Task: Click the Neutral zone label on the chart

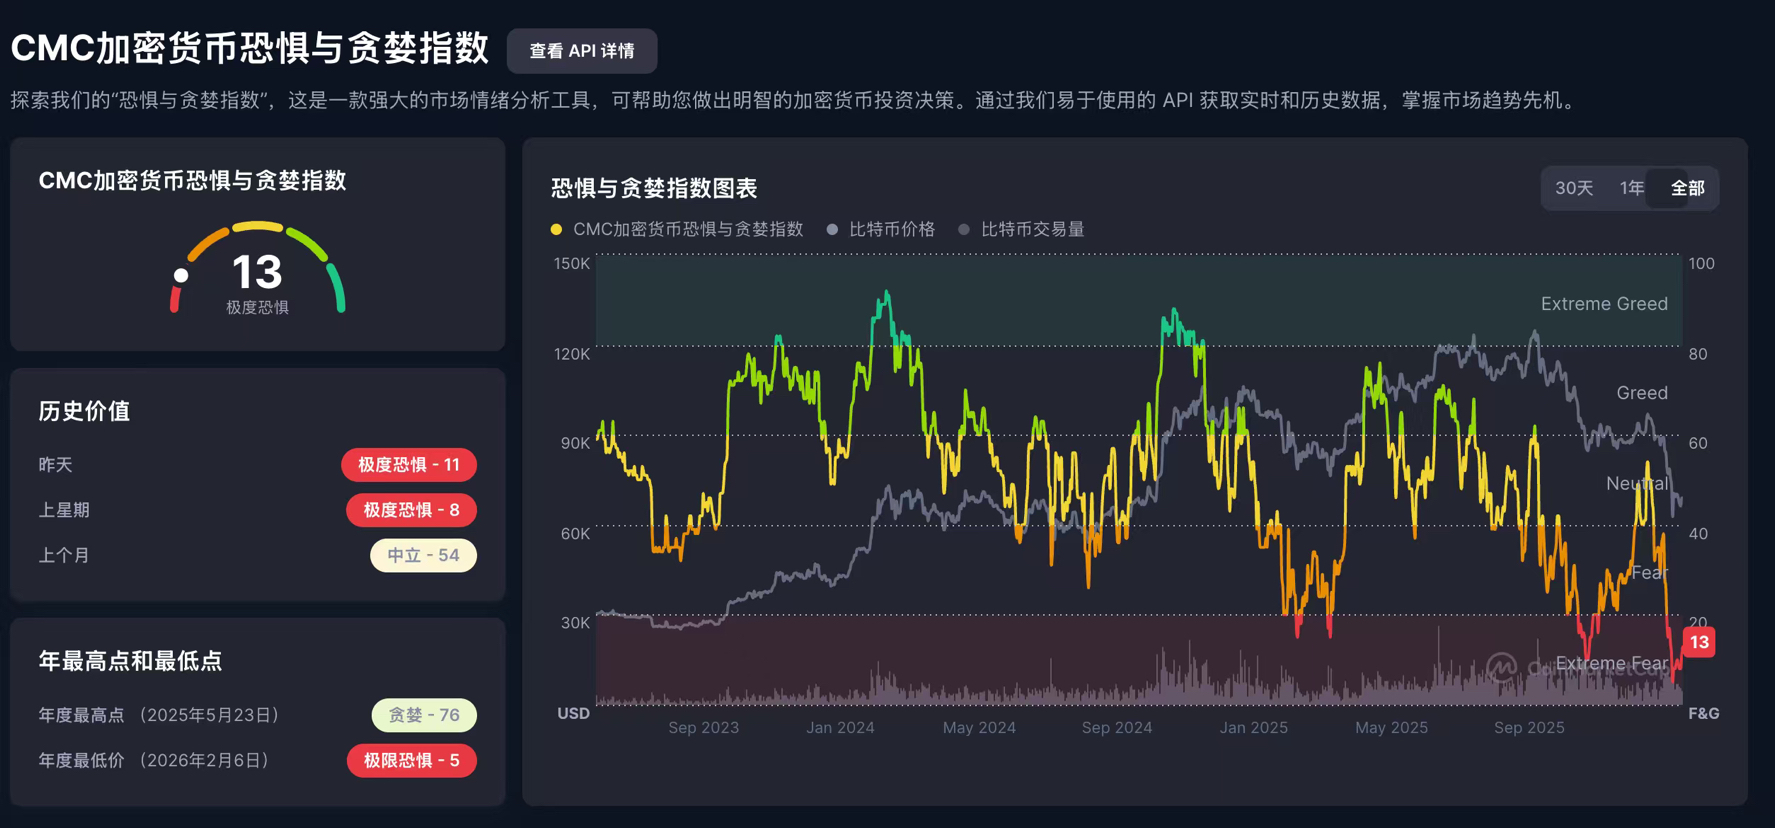Action: [x=1637, y=484]
